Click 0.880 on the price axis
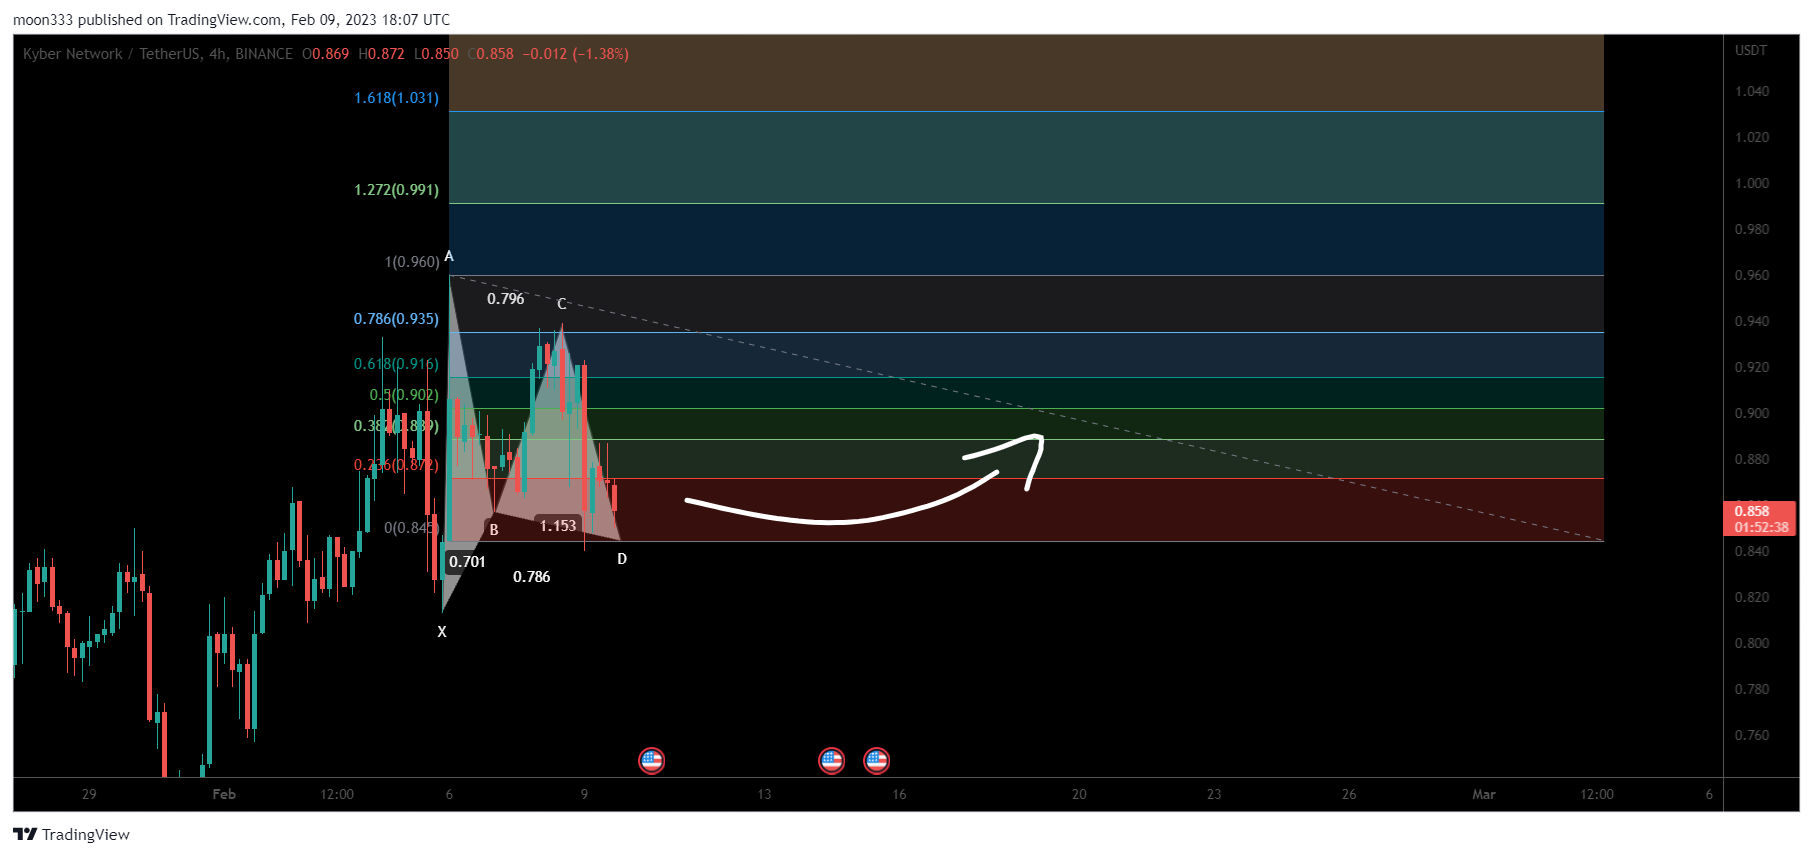This screenshot has width=1813, height=856. 1752,459
